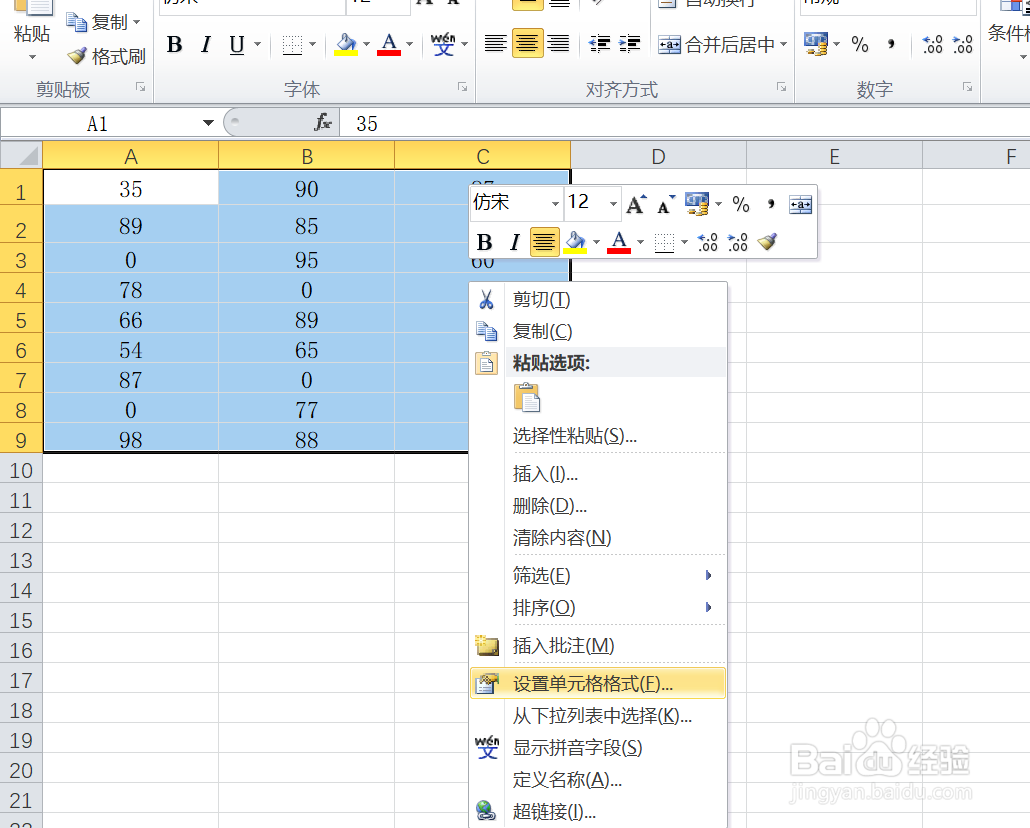This screenshot has height=828, width=1030.
Task: Select column D header
Action: point(658,156)
